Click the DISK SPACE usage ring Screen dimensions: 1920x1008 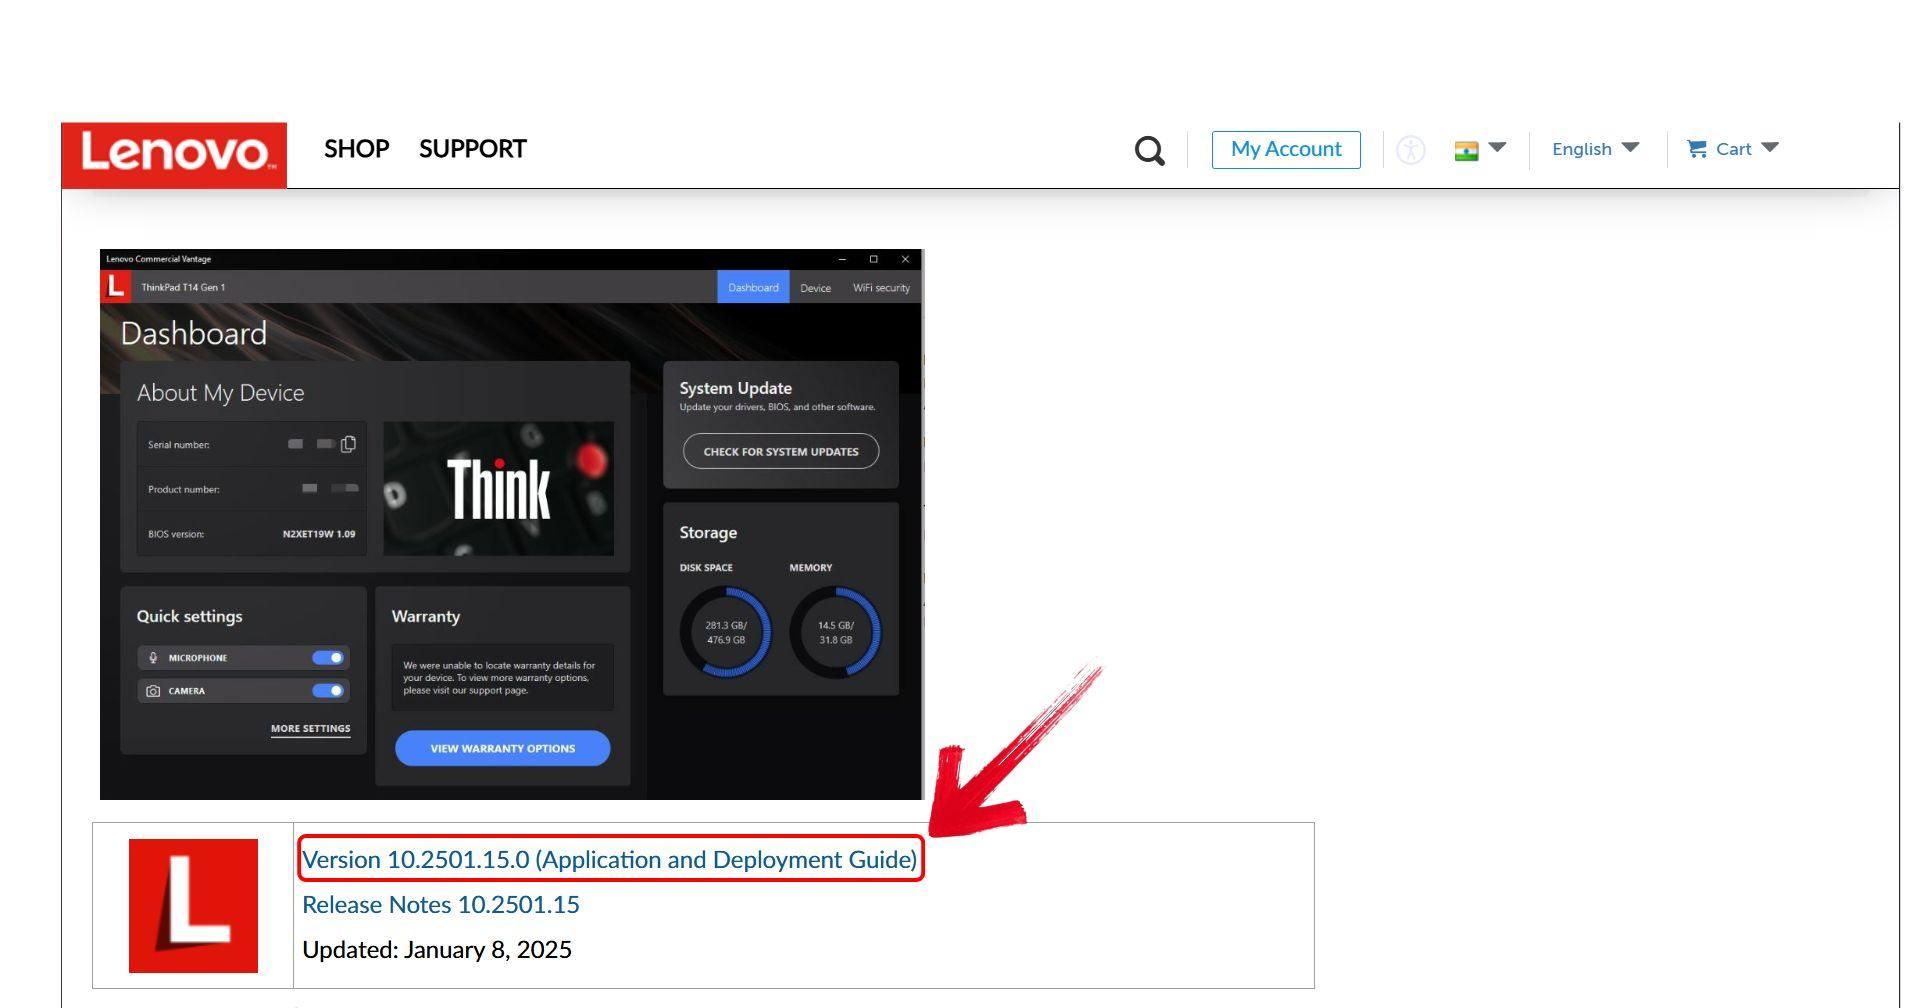point(726,632)
